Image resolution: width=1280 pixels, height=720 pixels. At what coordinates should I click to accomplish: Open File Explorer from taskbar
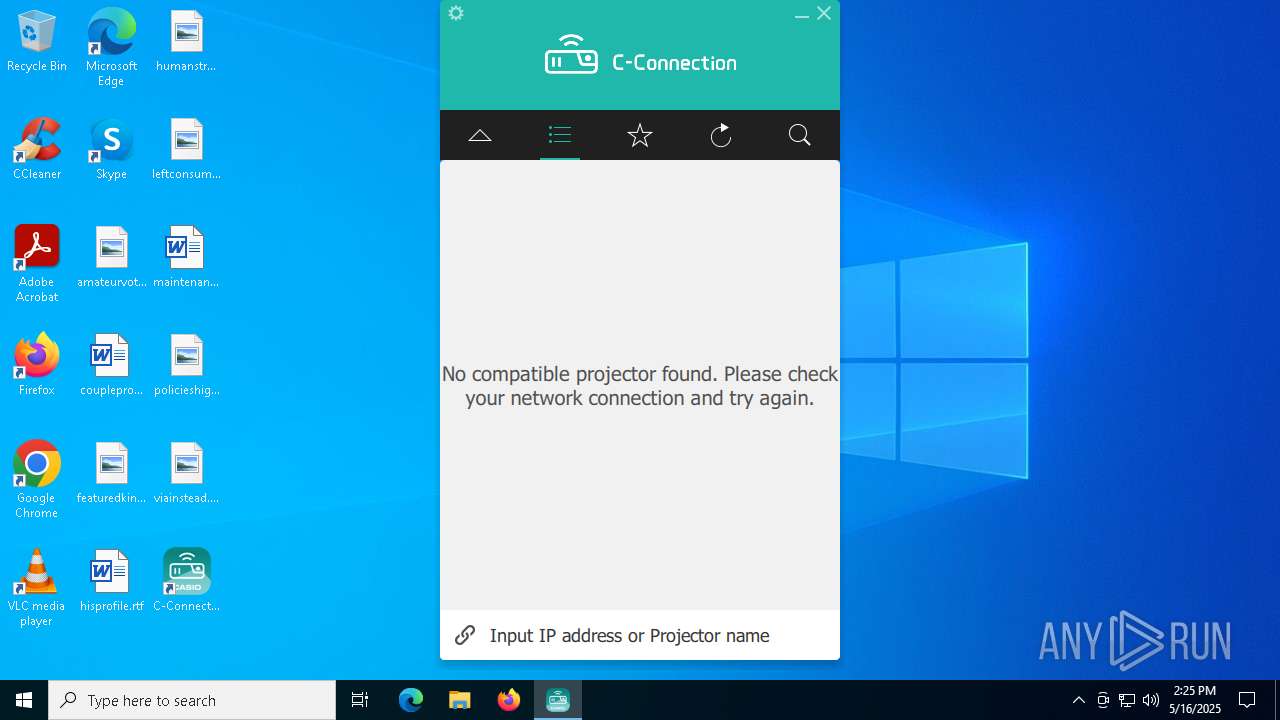(459, 700)
